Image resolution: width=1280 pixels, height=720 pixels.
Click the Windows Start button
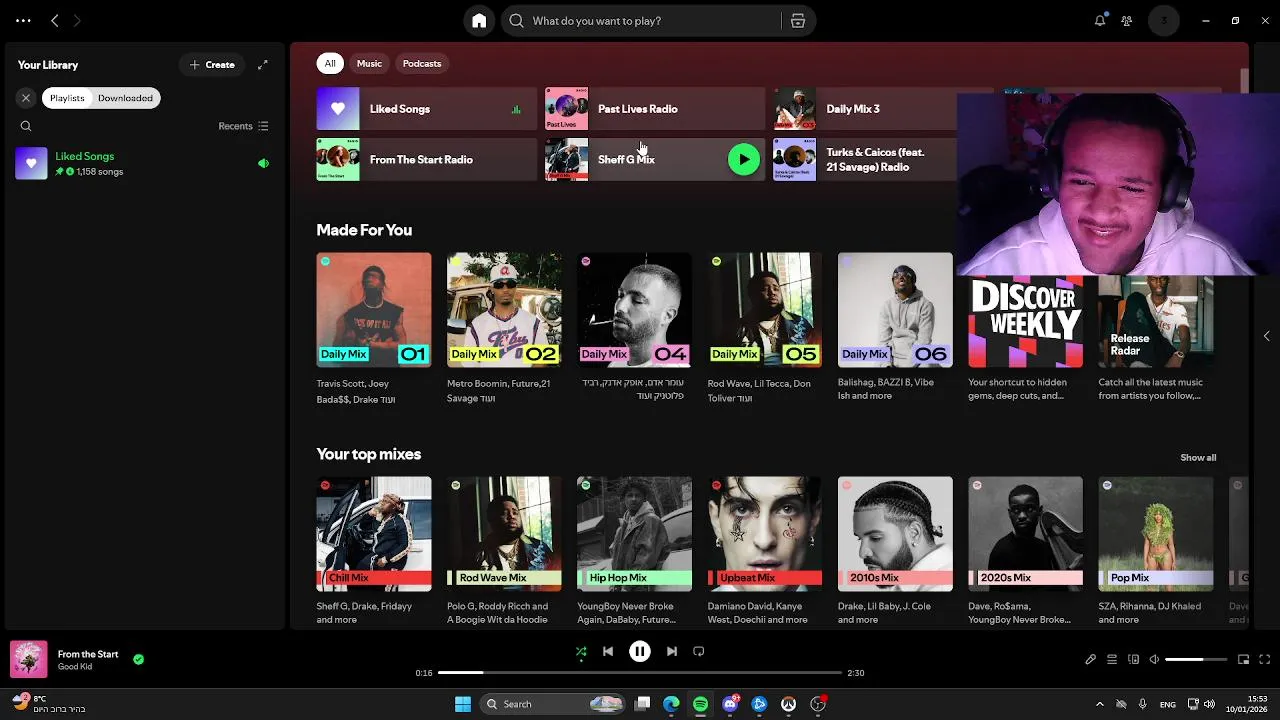point(463,704)
